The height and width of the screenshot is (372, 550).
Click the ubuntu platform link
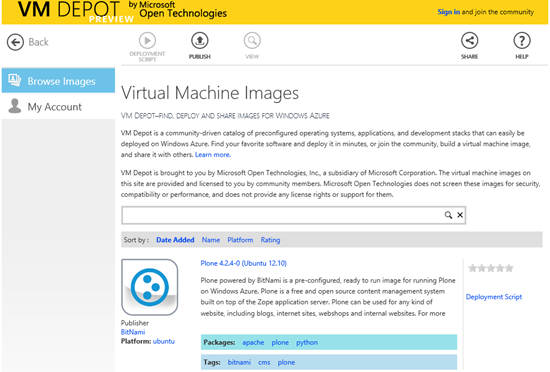point(164,341)
